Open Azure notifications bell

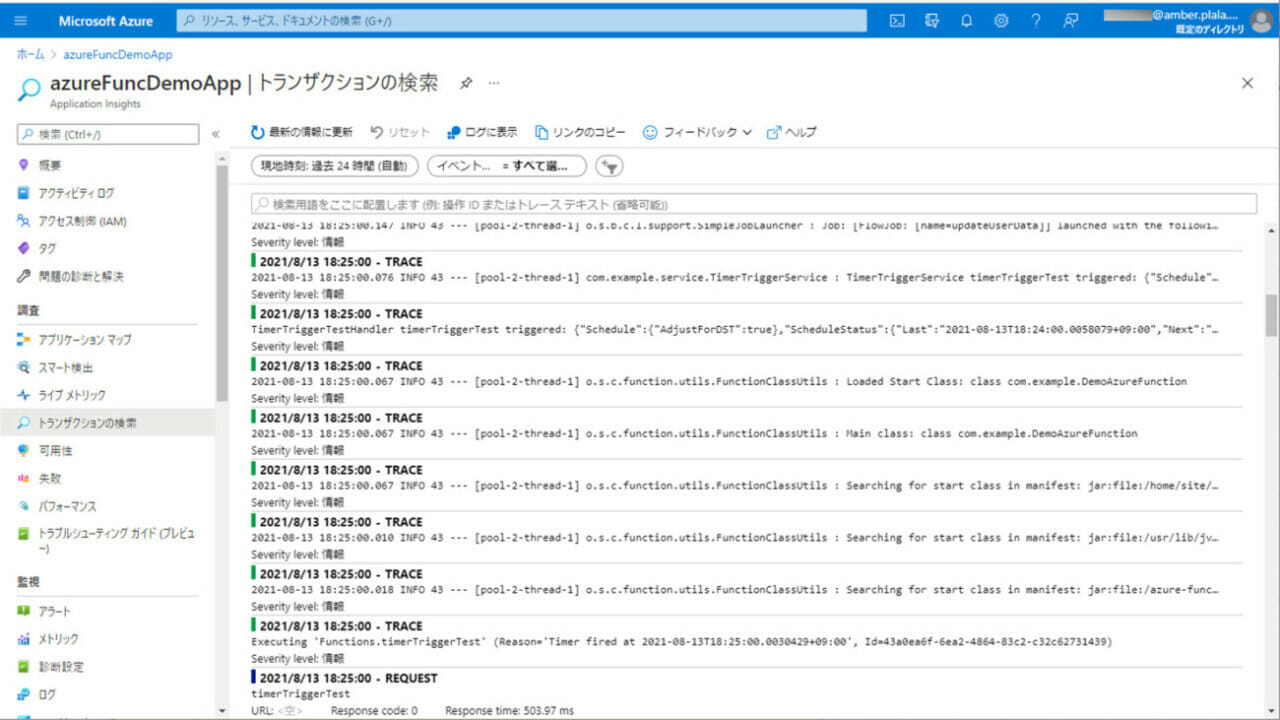(966, 20)
